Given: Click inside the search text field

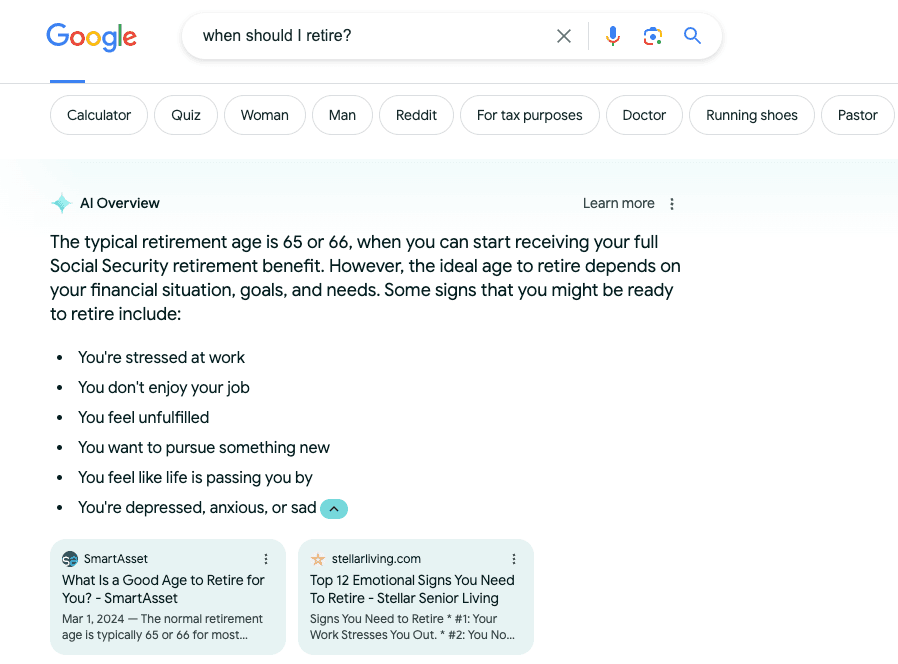Looking at the screenshot, I should click(x=370, y=36).
